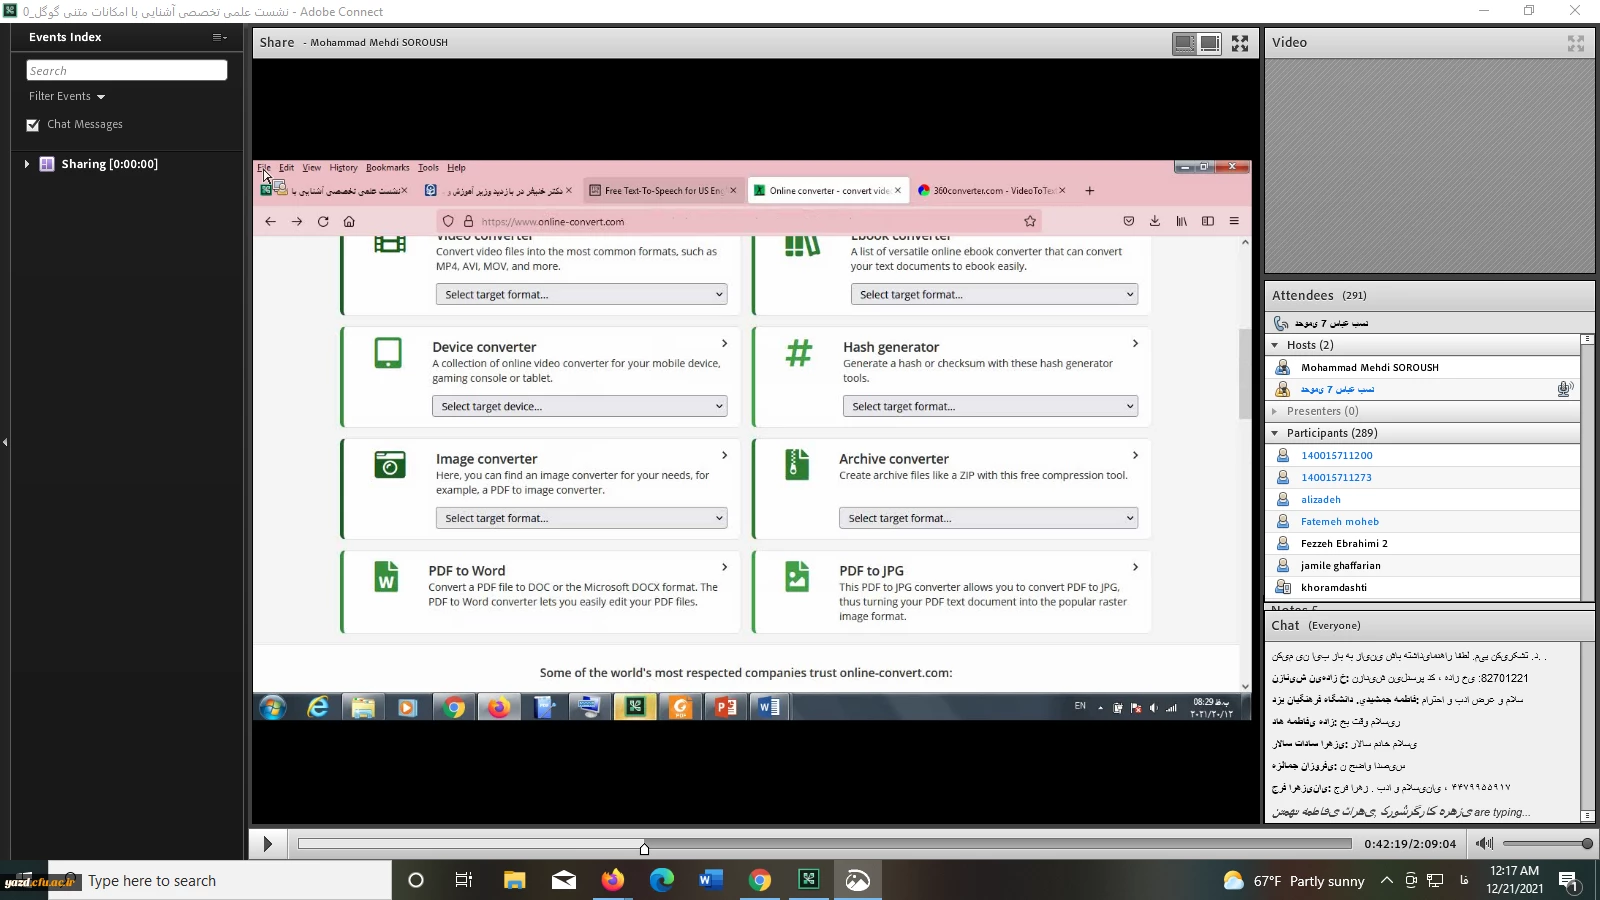Screen dimensions: 1600x900
Task: Toggle full screen in Share pod
Action: point(1240,43)
